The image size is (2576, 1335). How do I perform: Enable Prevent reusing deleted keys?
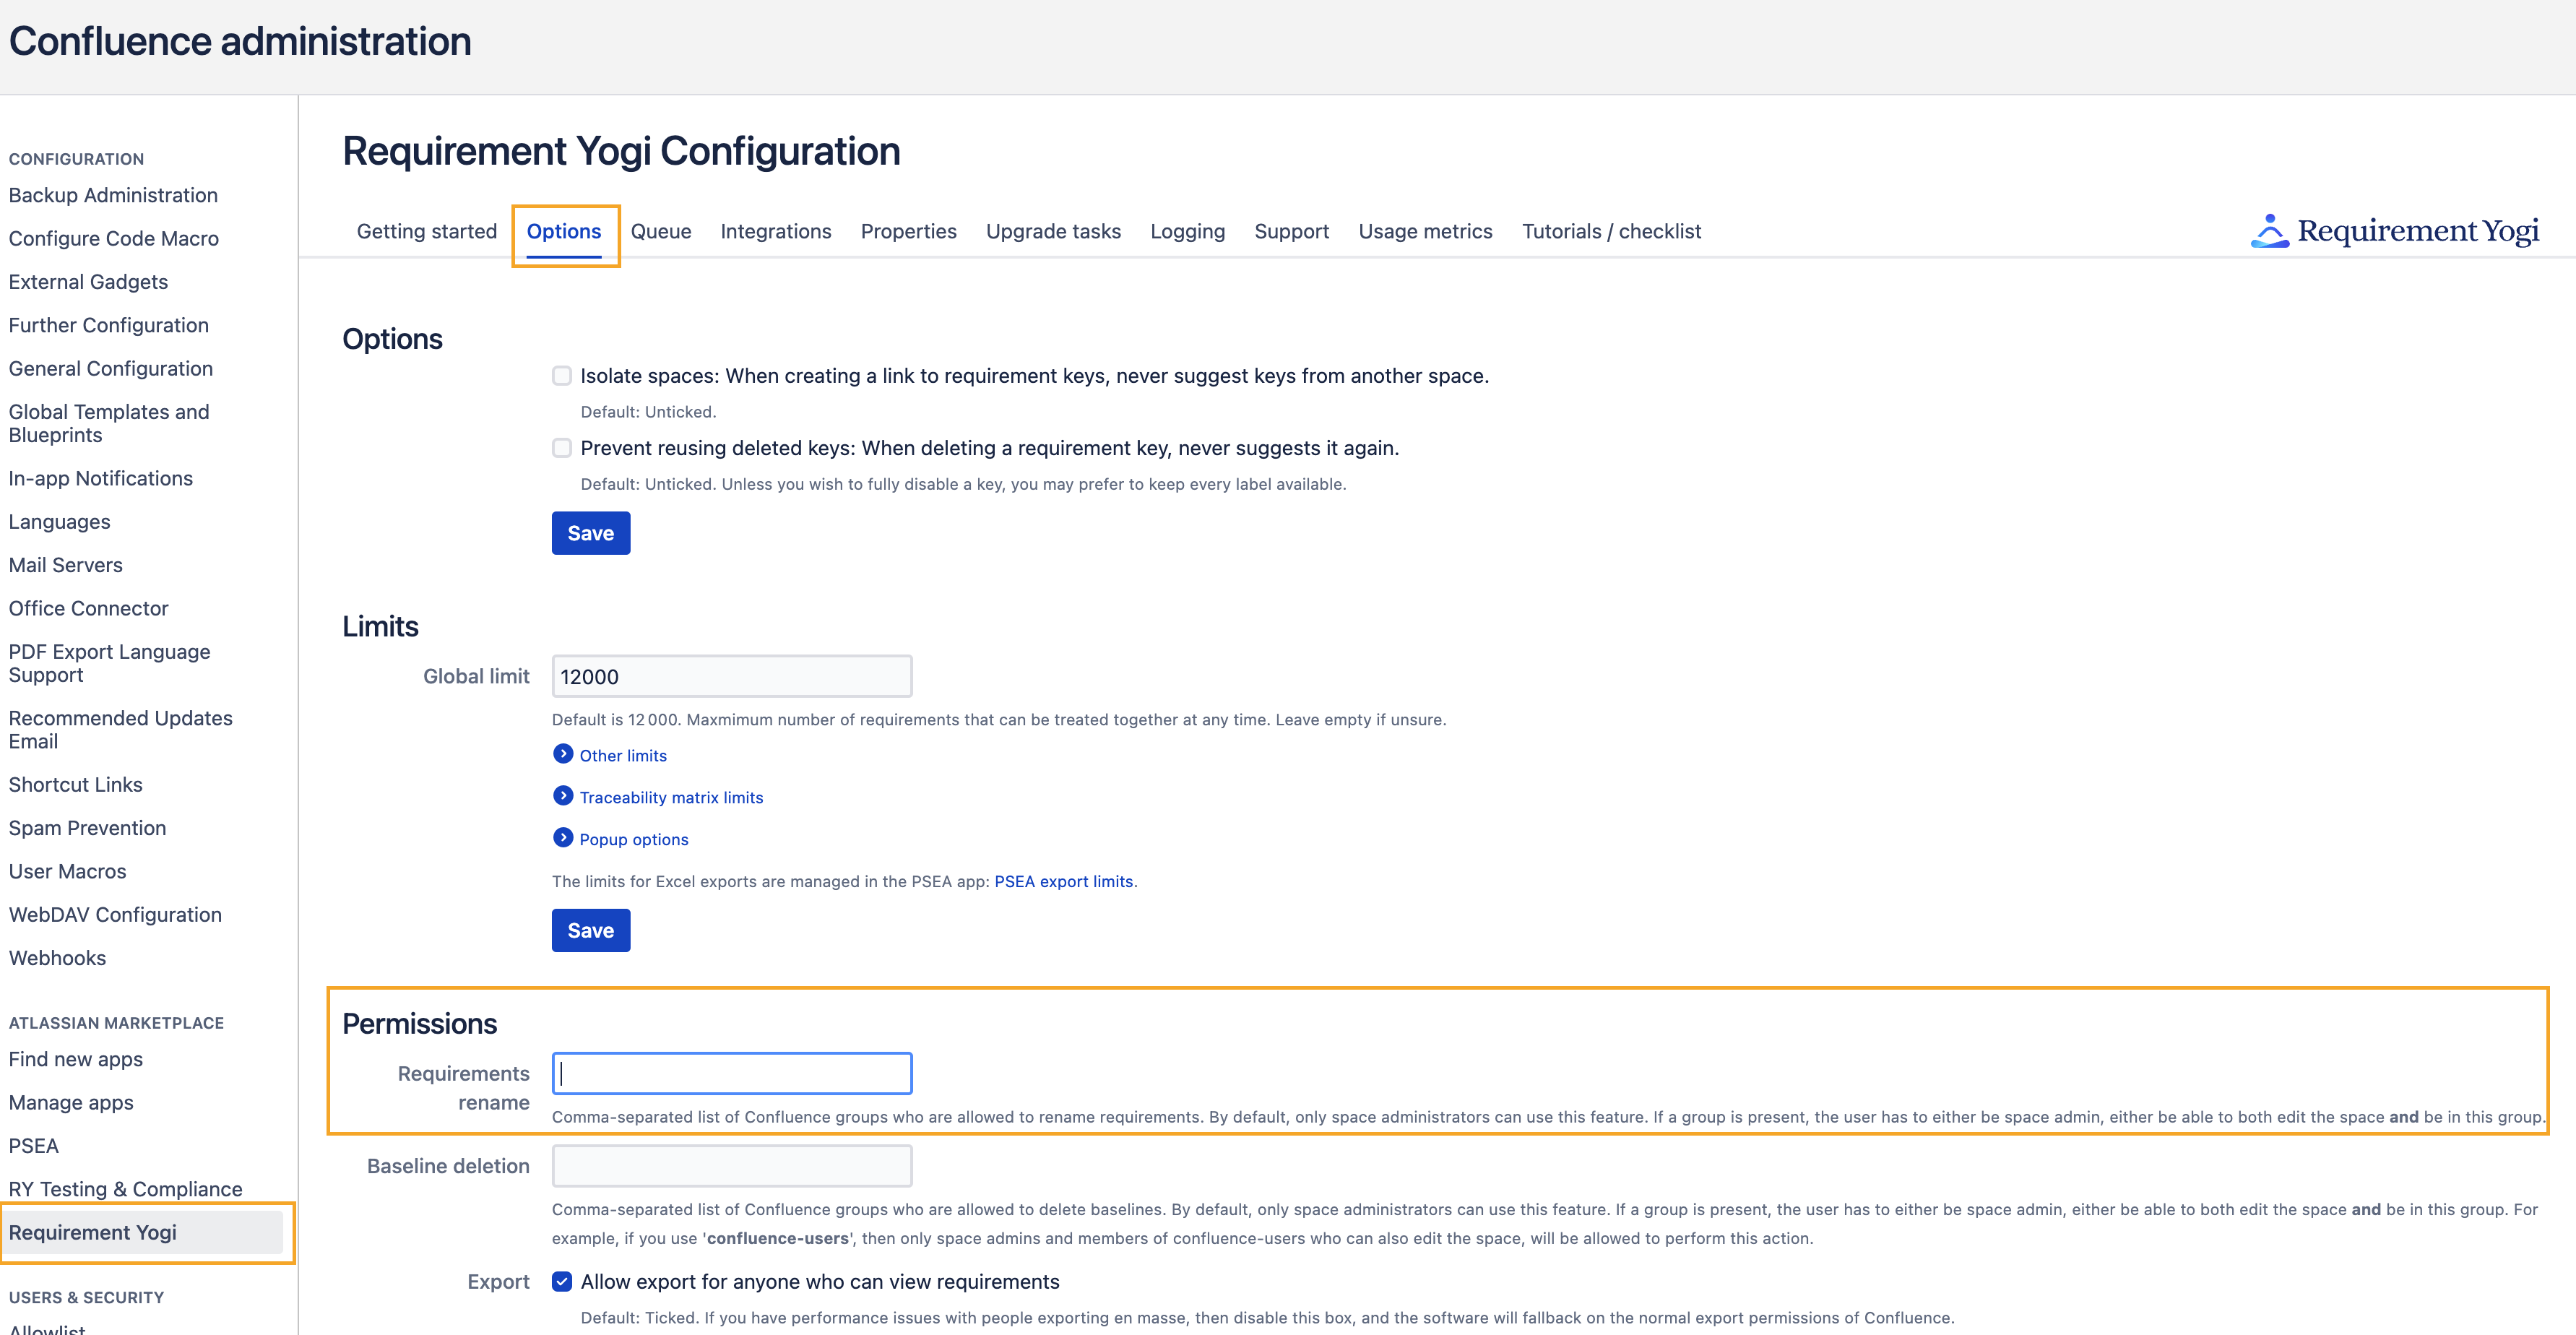pyautogui.click(x=561, y=448)
